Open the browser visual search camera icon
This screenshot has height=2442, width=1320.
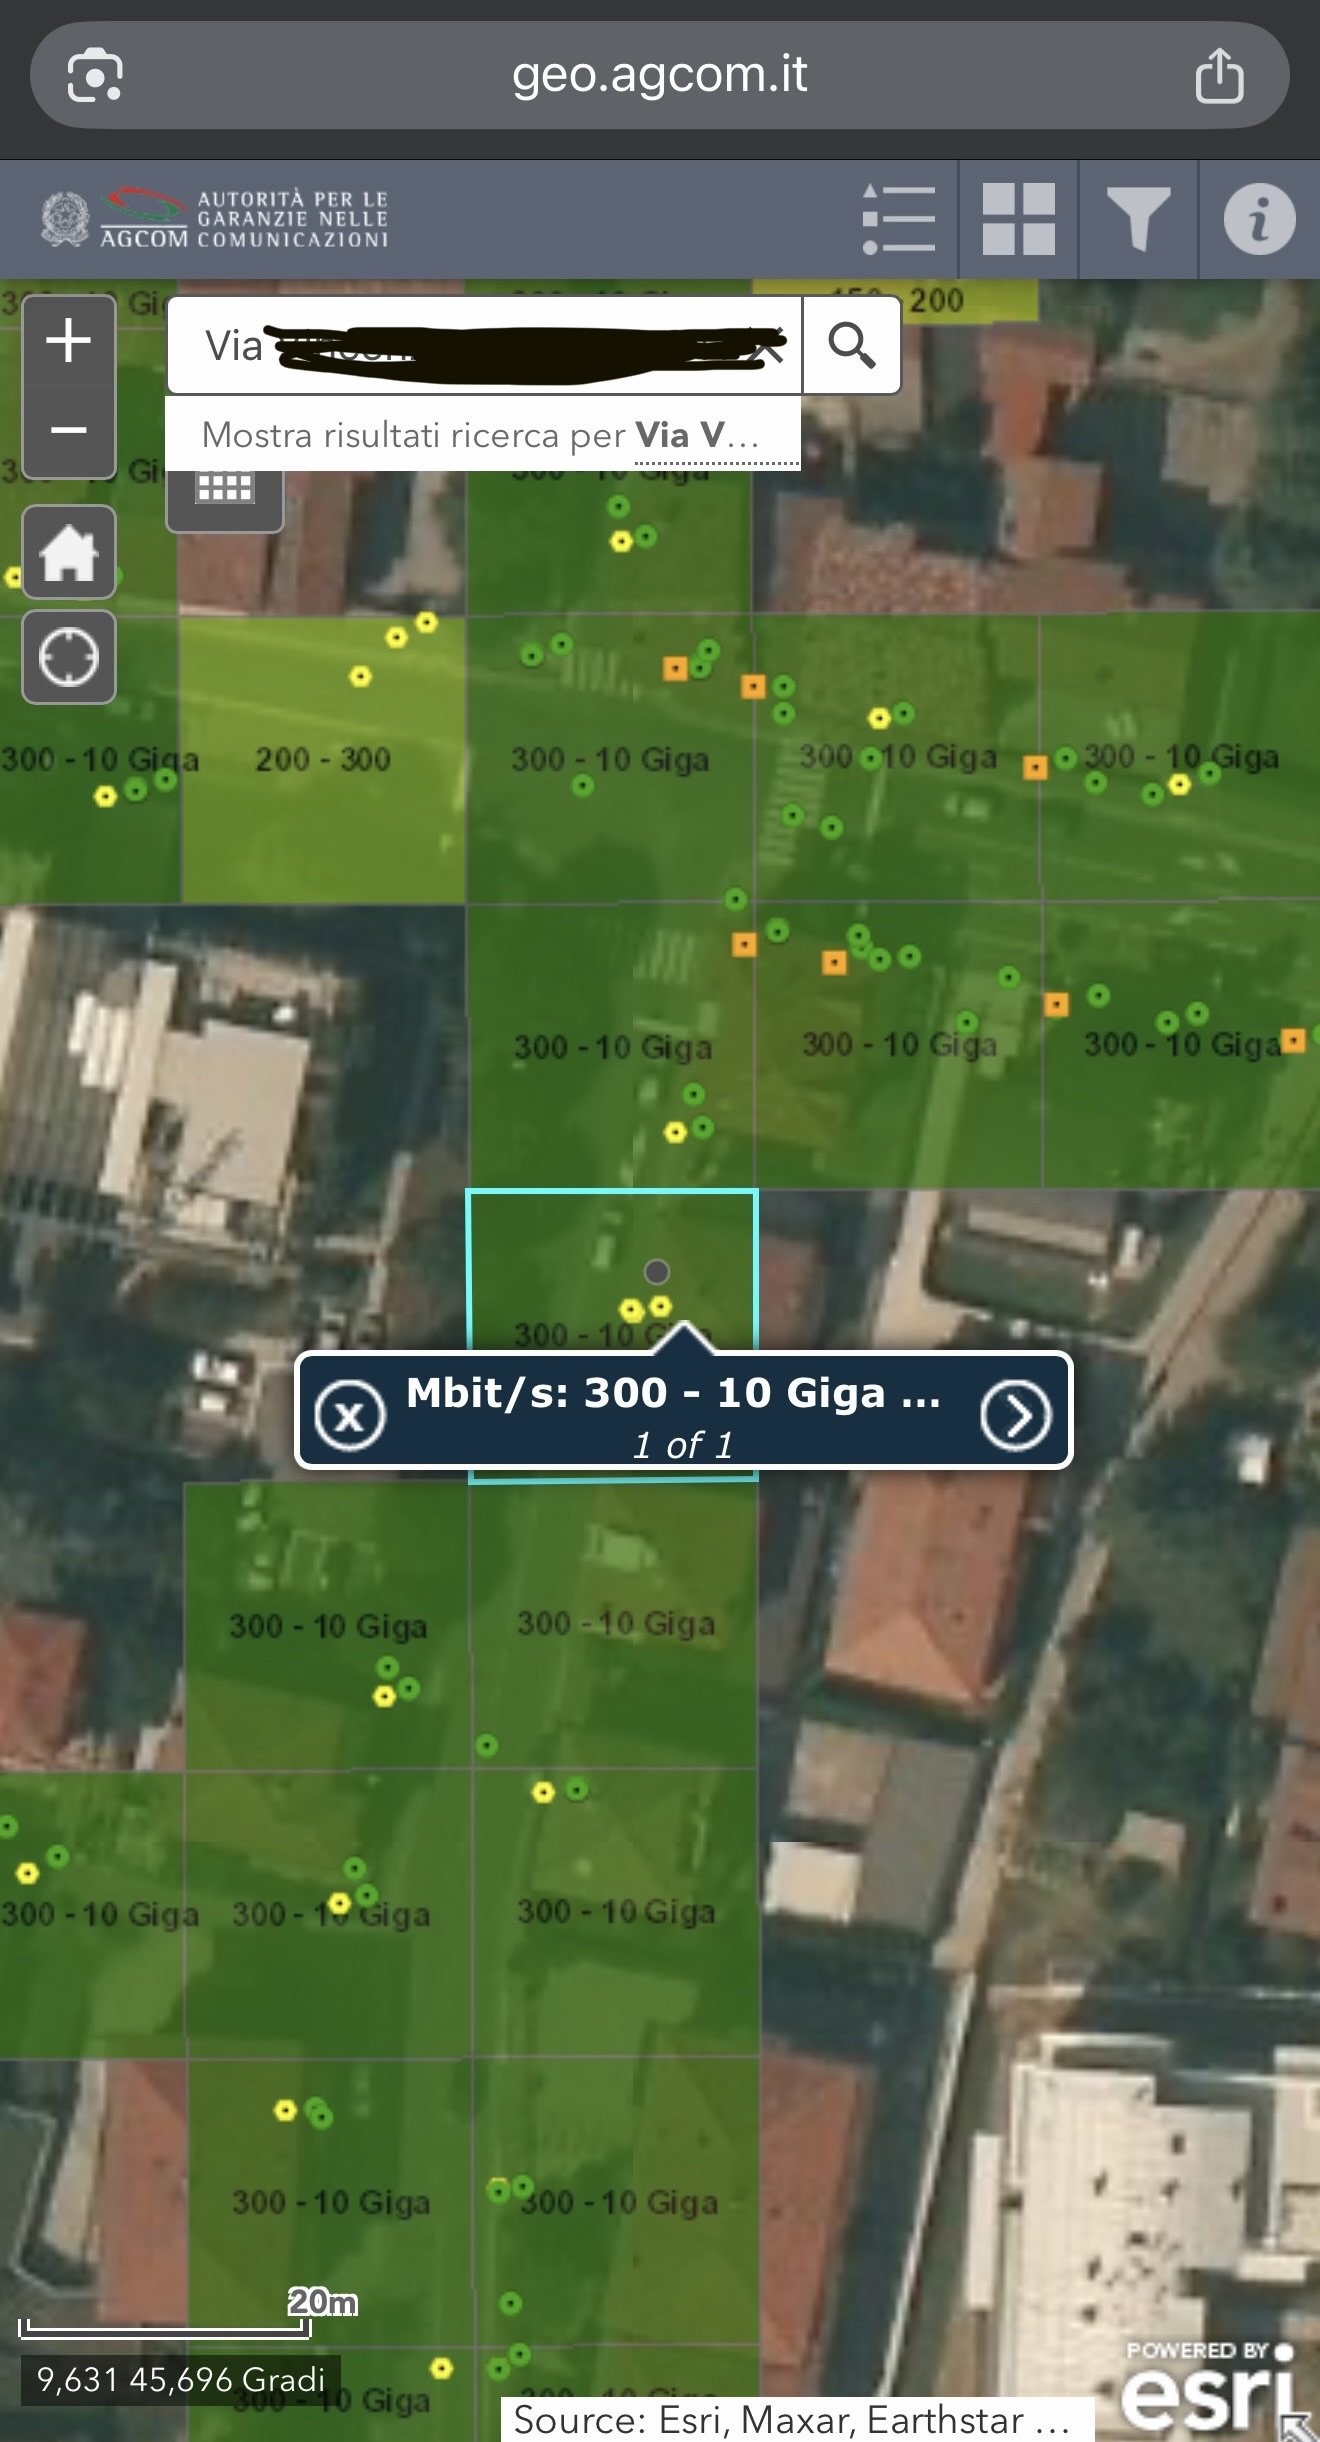(x=95, y=76)
